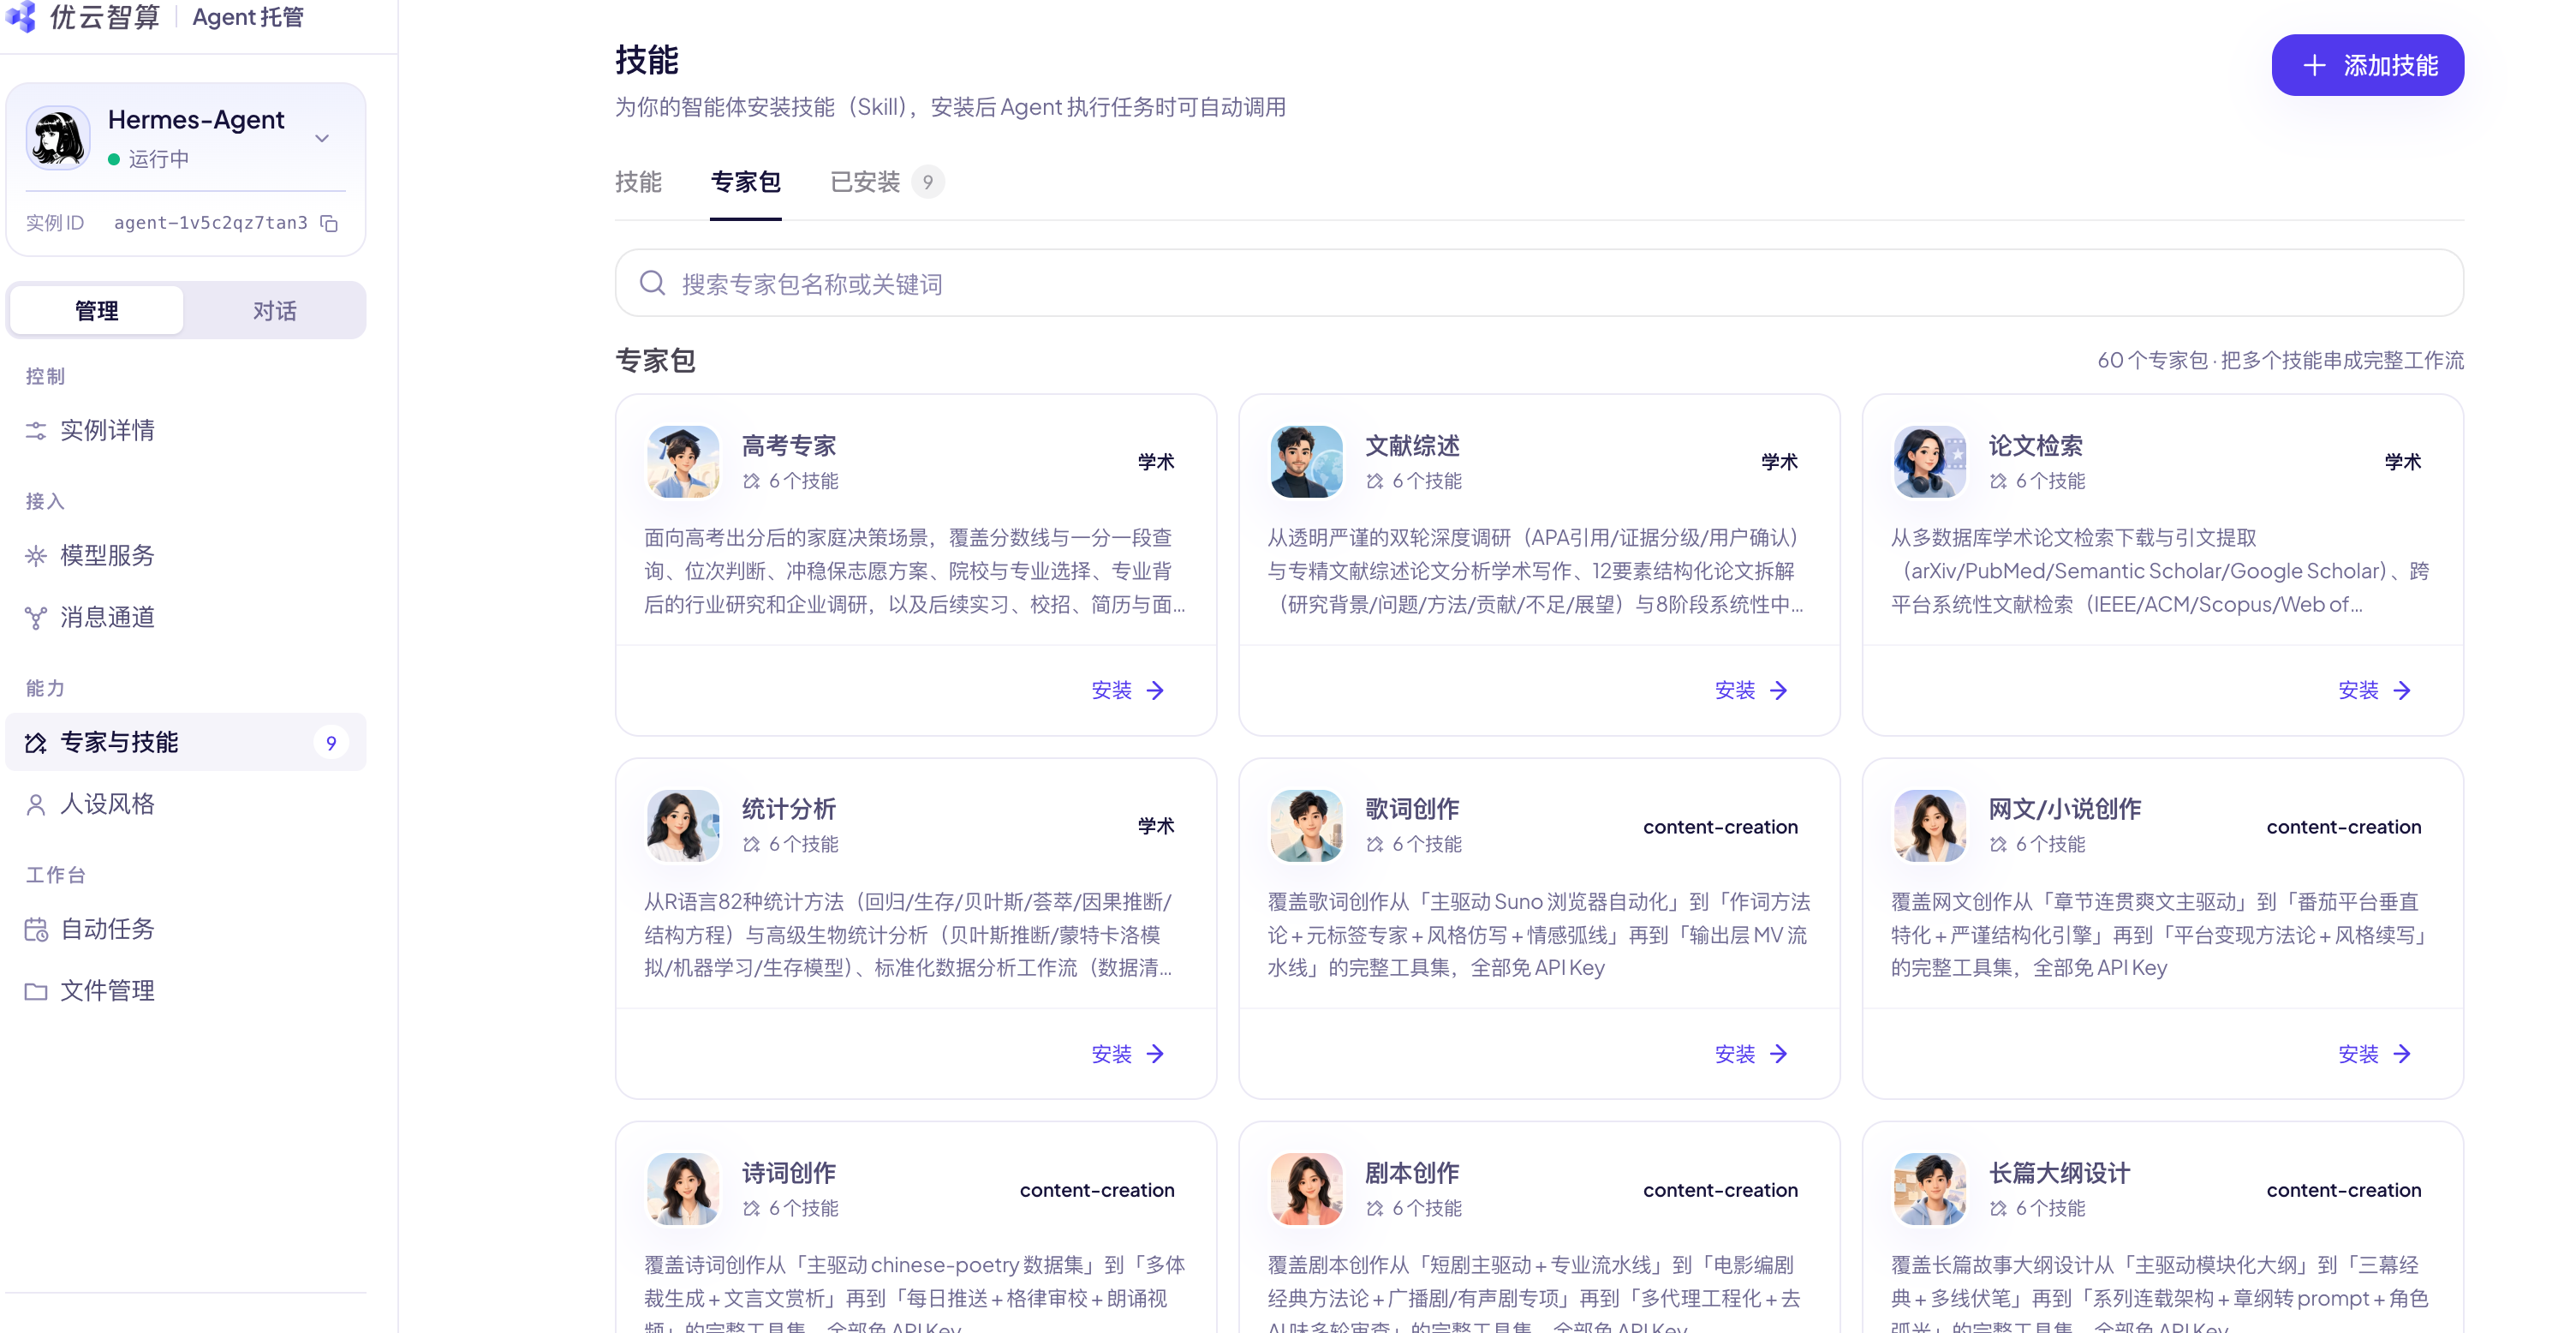This screenshot has width=2576, height=1333.
Task: Click the Agent 托管 header text
Action: [x=248, y=17]
